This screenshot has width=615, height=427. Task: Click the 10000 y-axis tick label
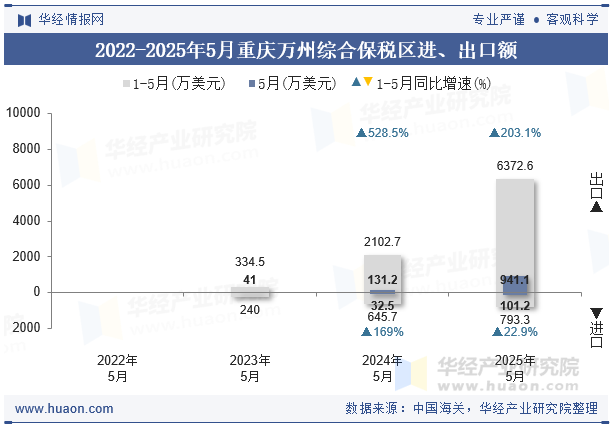[23, 113]
